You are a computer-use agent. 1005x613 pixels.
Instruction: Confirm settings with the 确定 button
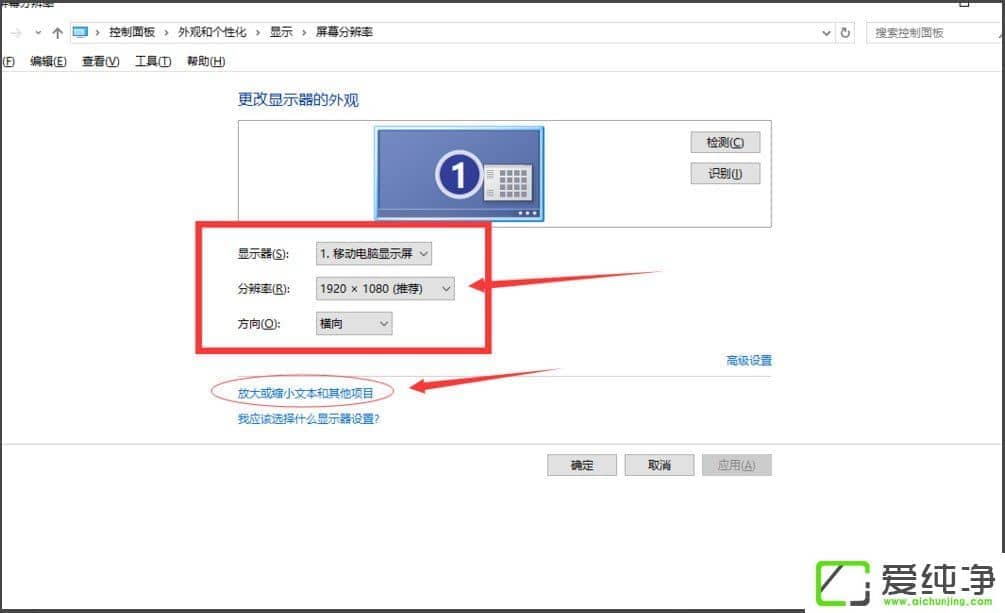581,464
